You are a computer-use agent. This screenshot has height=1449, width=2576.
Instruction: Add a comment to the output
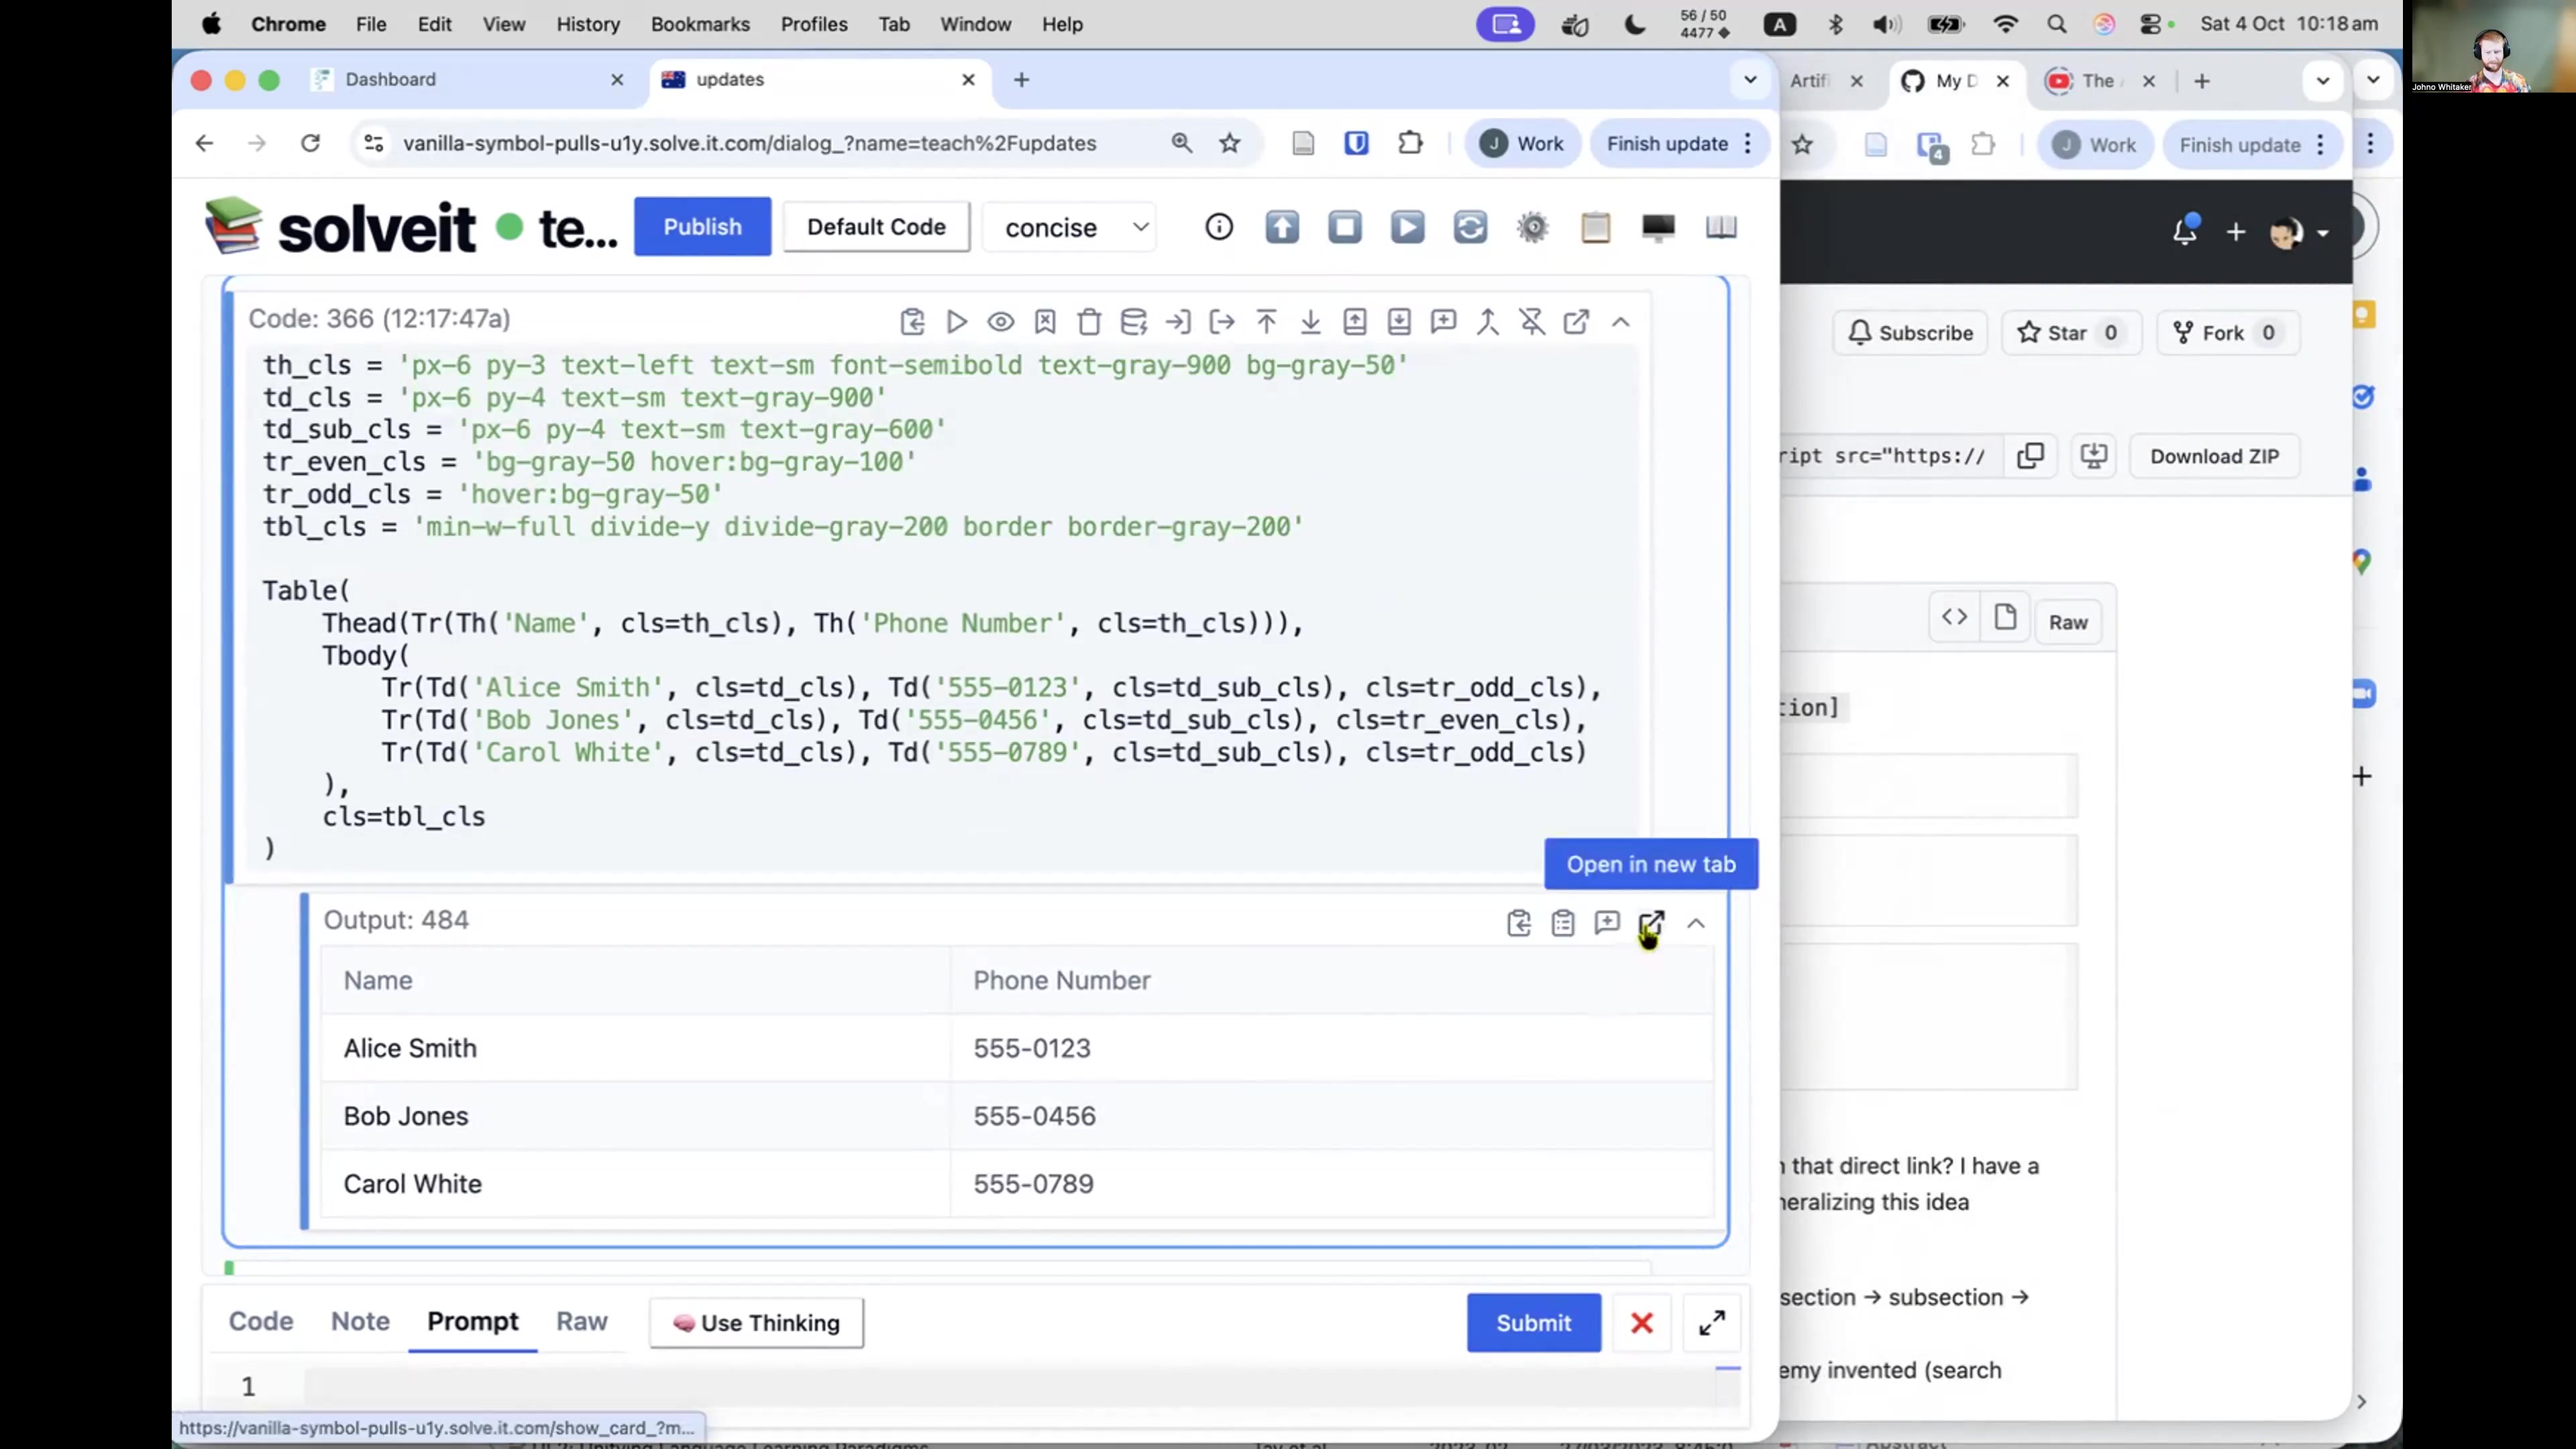pos(1607,923)
